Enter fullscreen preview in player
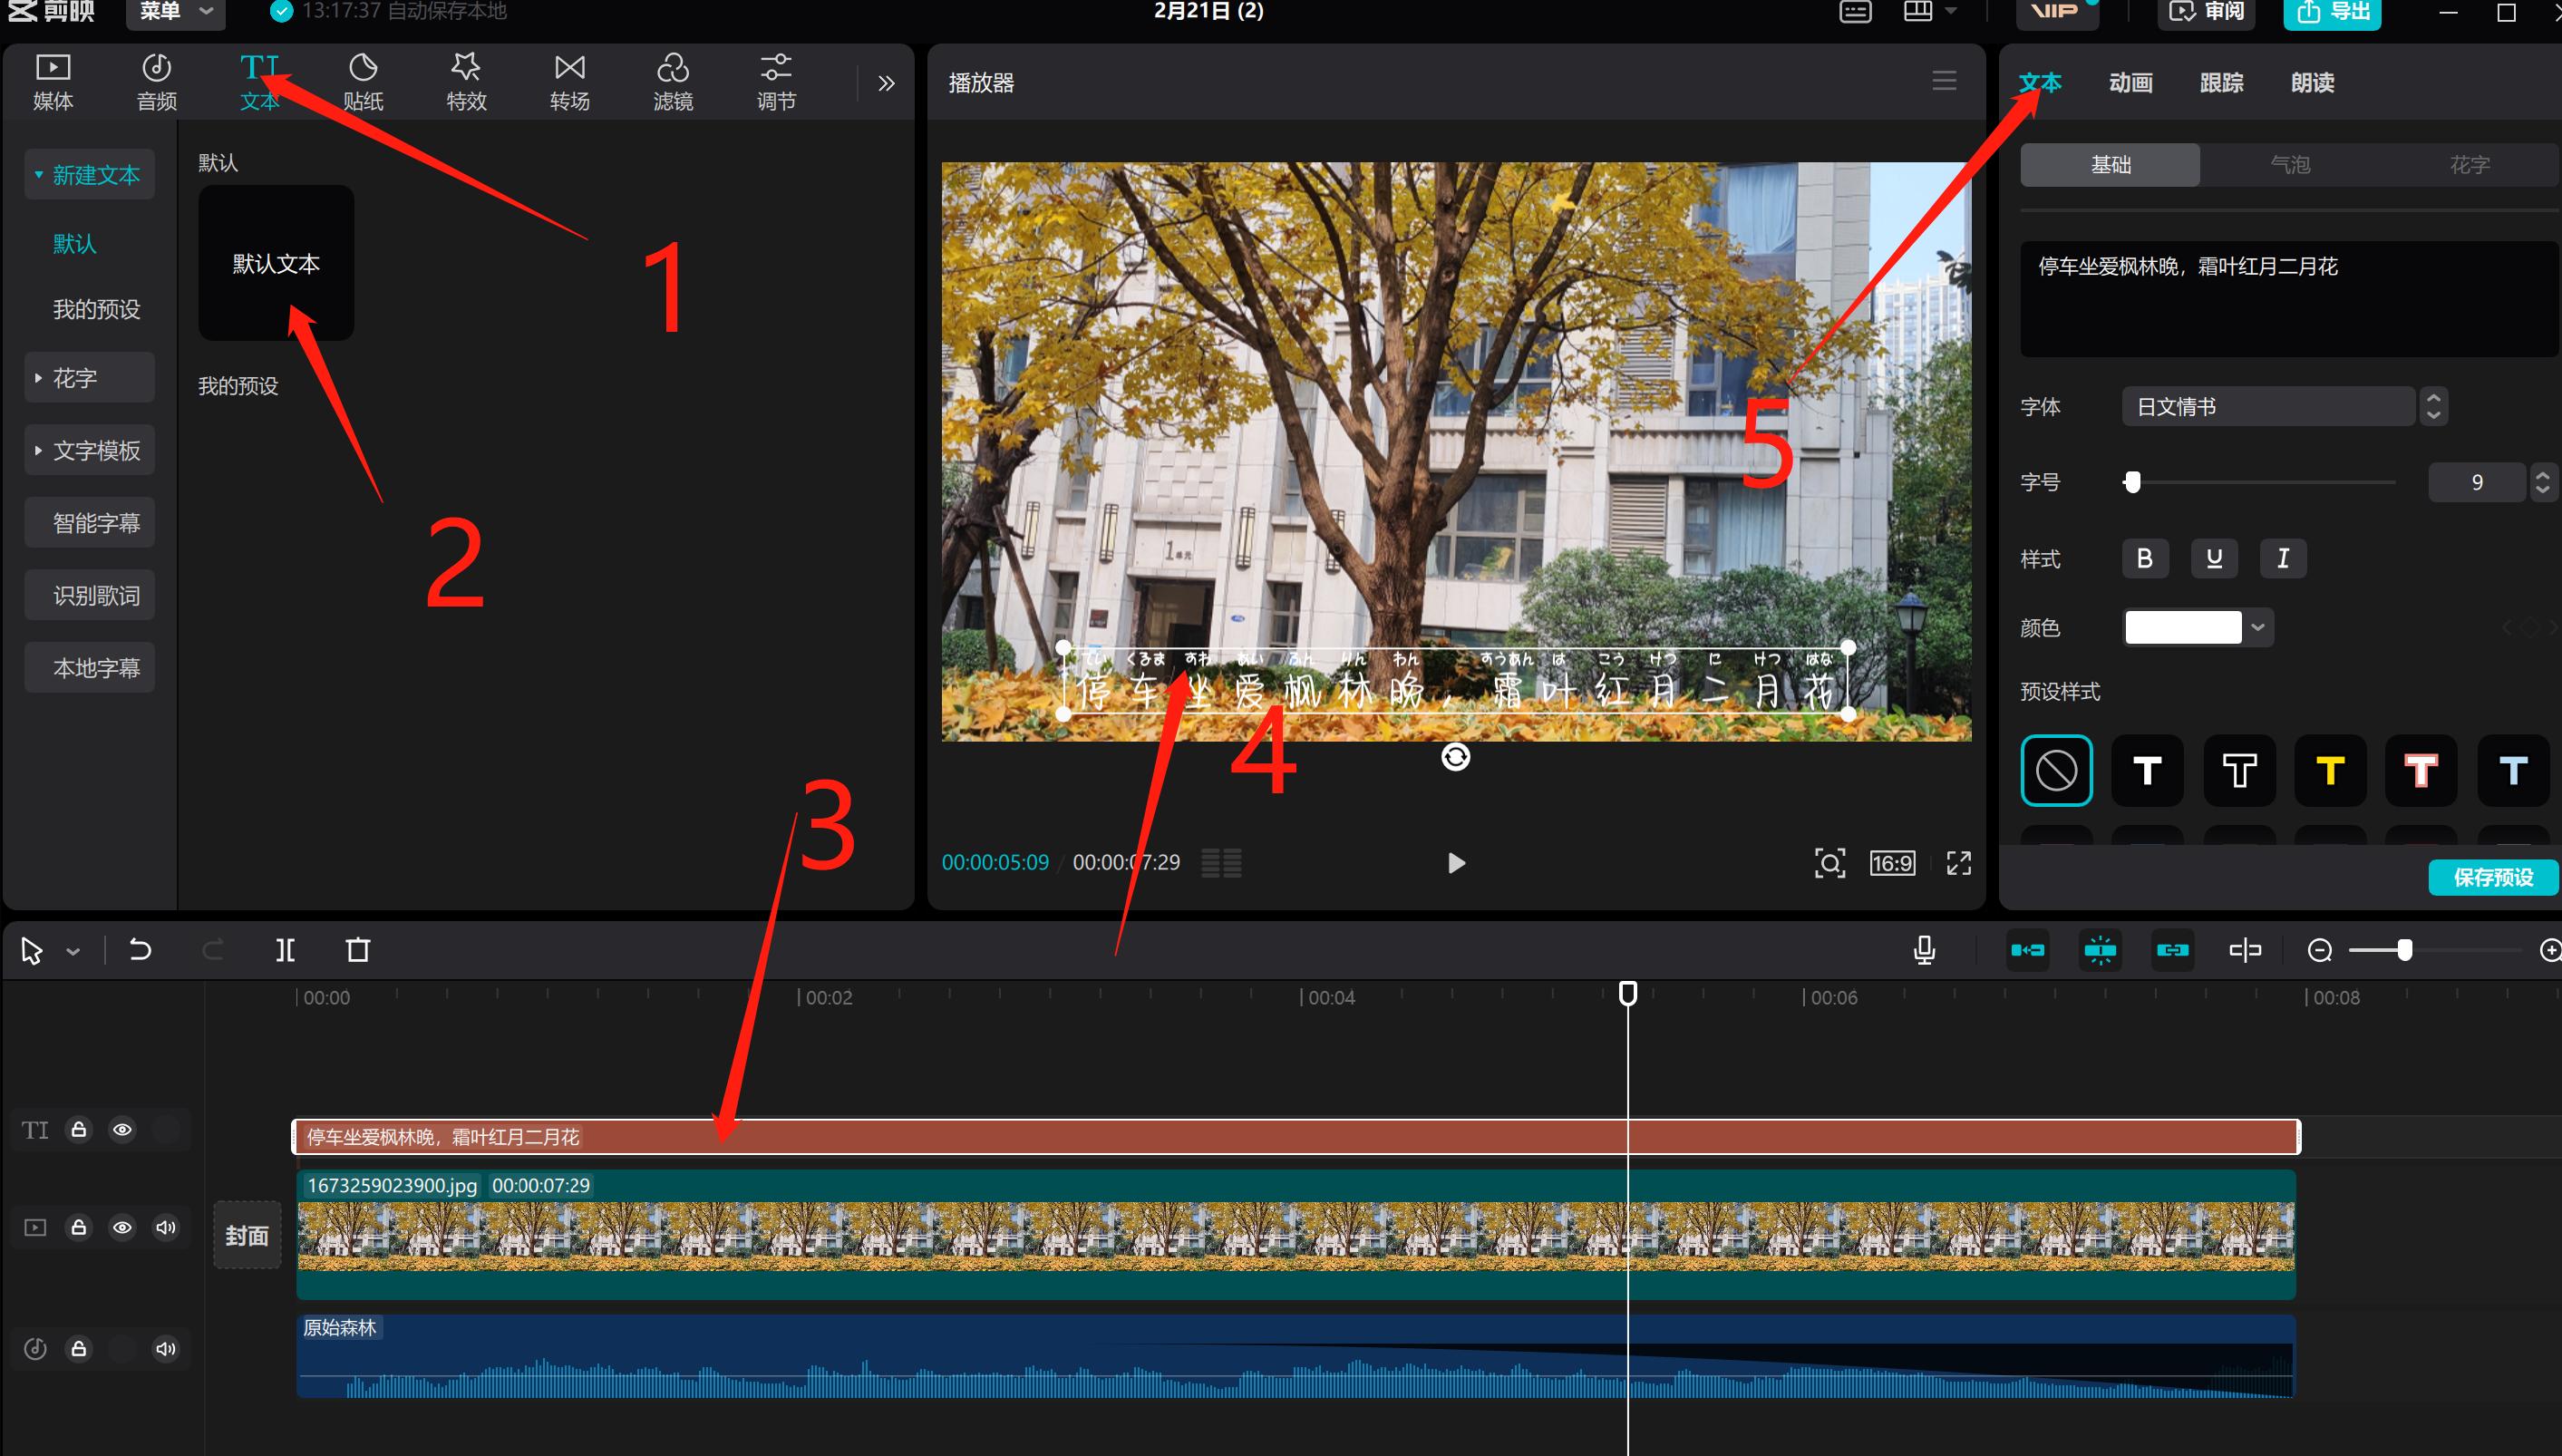 [1958, 863]
